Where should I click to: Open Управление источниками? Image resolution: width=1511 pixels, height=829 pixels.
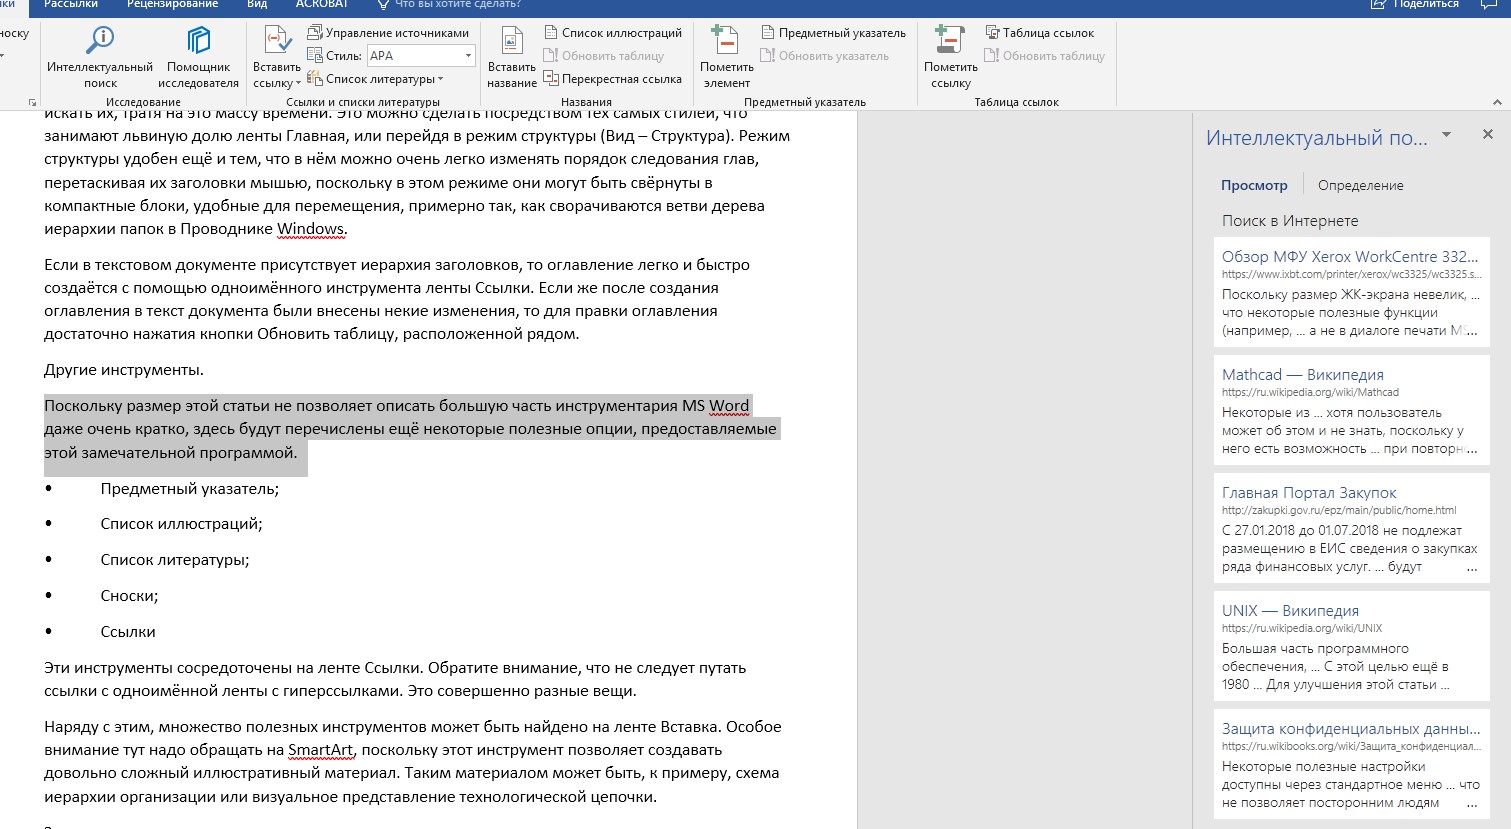[x=388, y=33]
